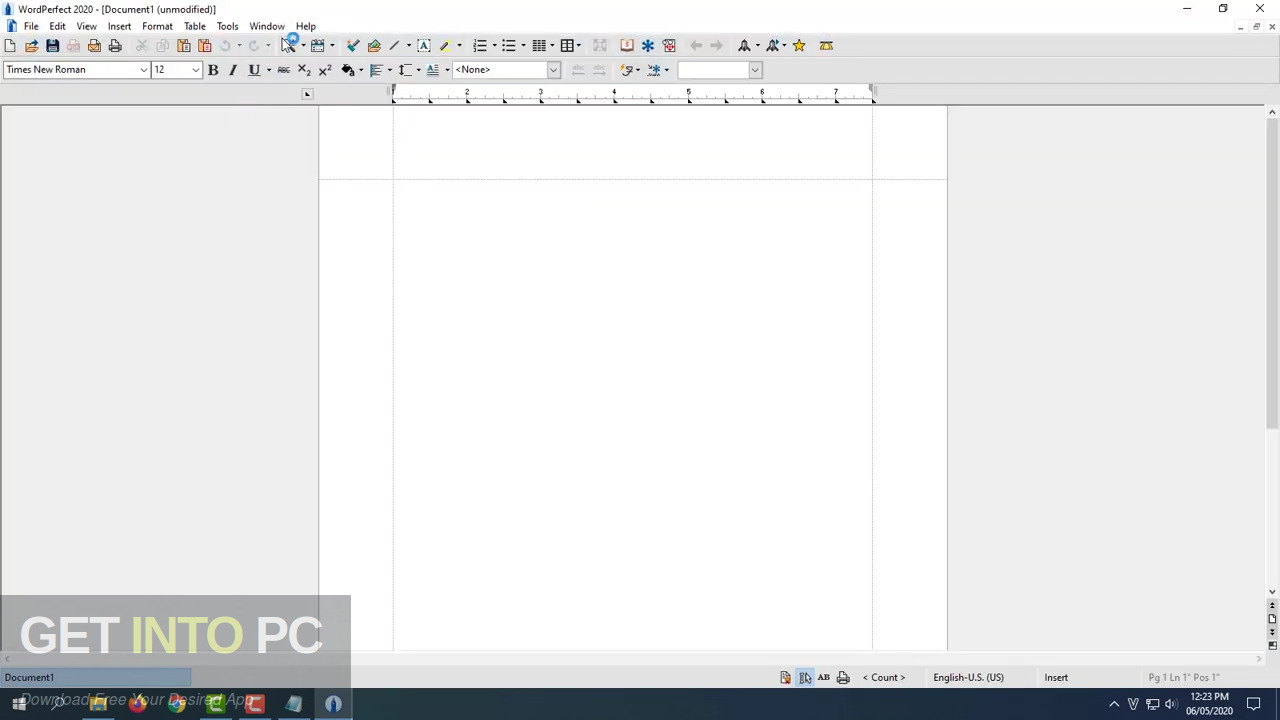Click the Paste clipboard icon
This screenshot has width=1280, height=720.
pos(184,46)
